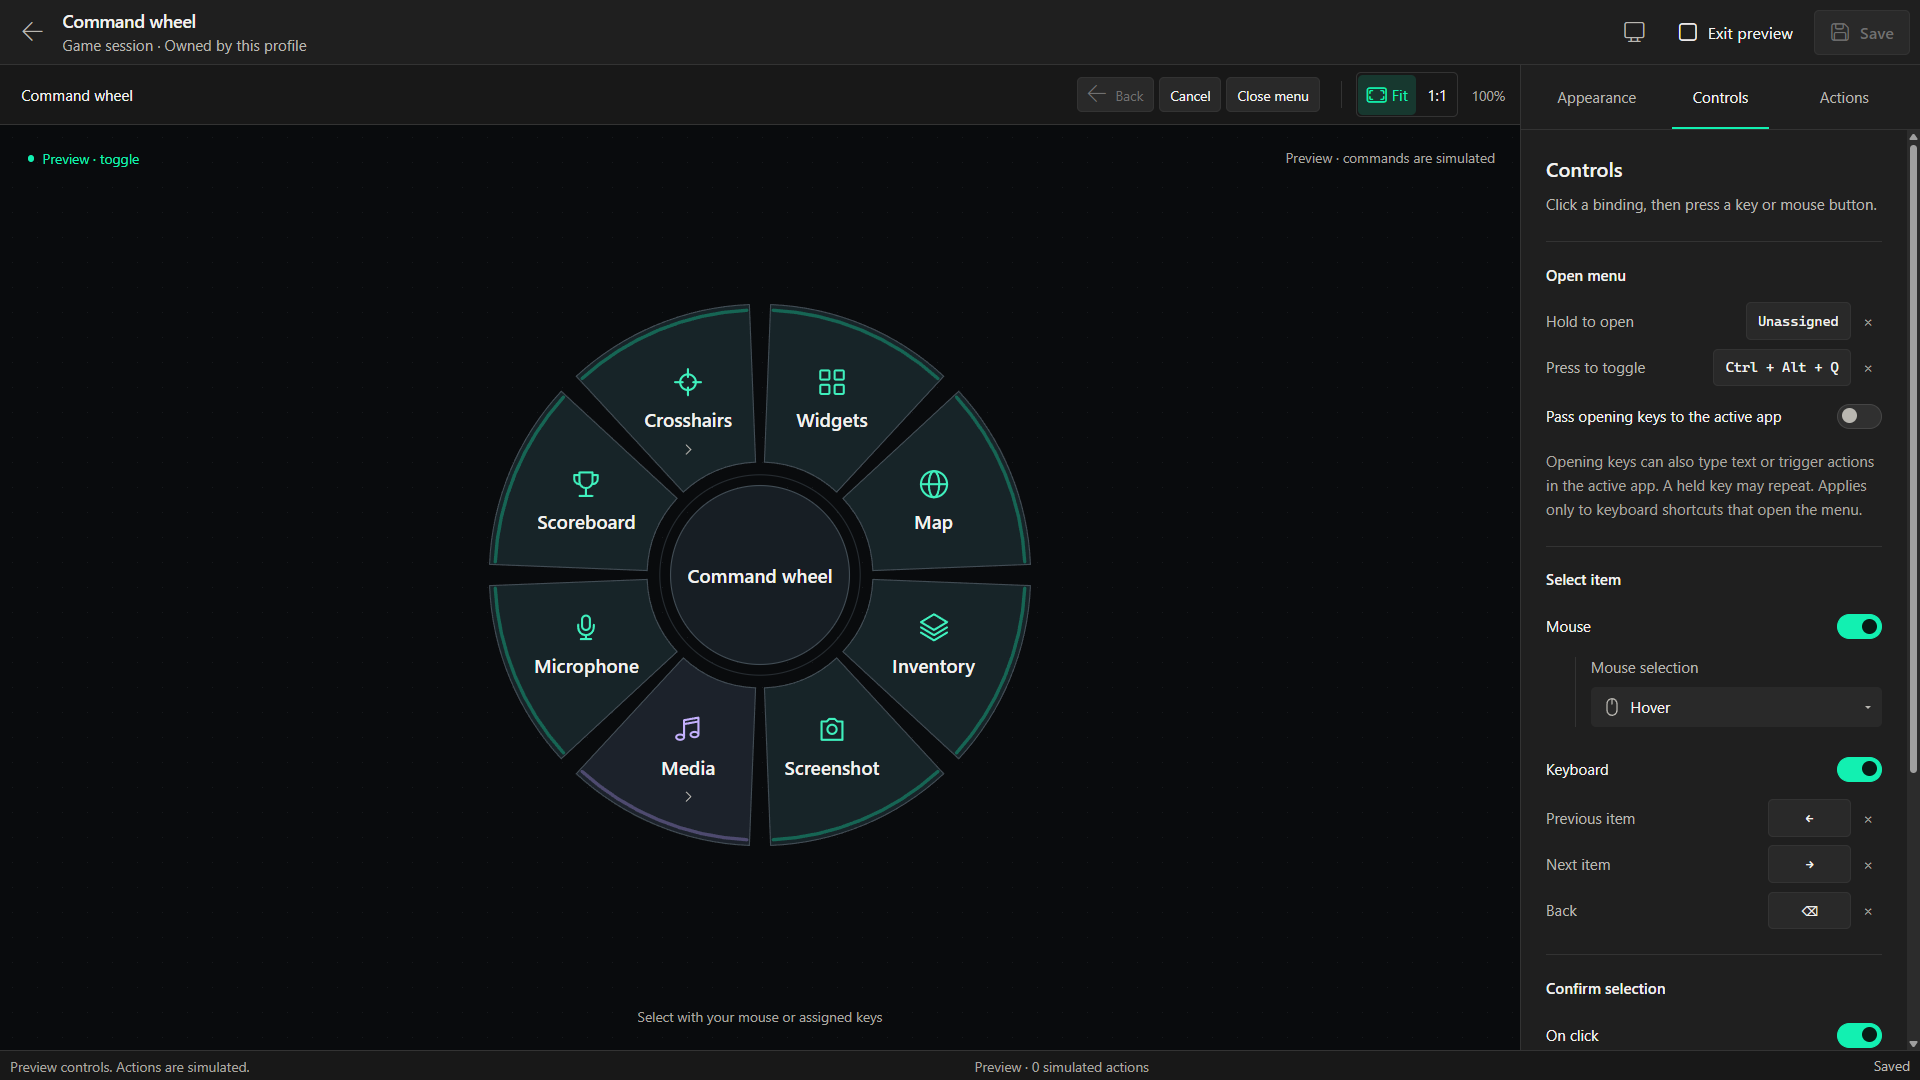Click the Back button in preview toolbar

point(1115,95)
